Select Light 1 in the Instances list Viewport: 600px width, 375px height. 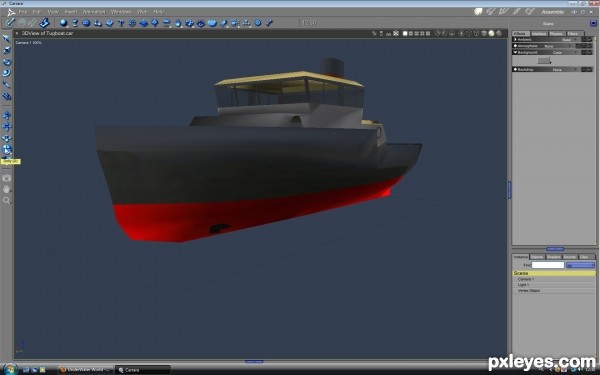(x=554, y=285)
